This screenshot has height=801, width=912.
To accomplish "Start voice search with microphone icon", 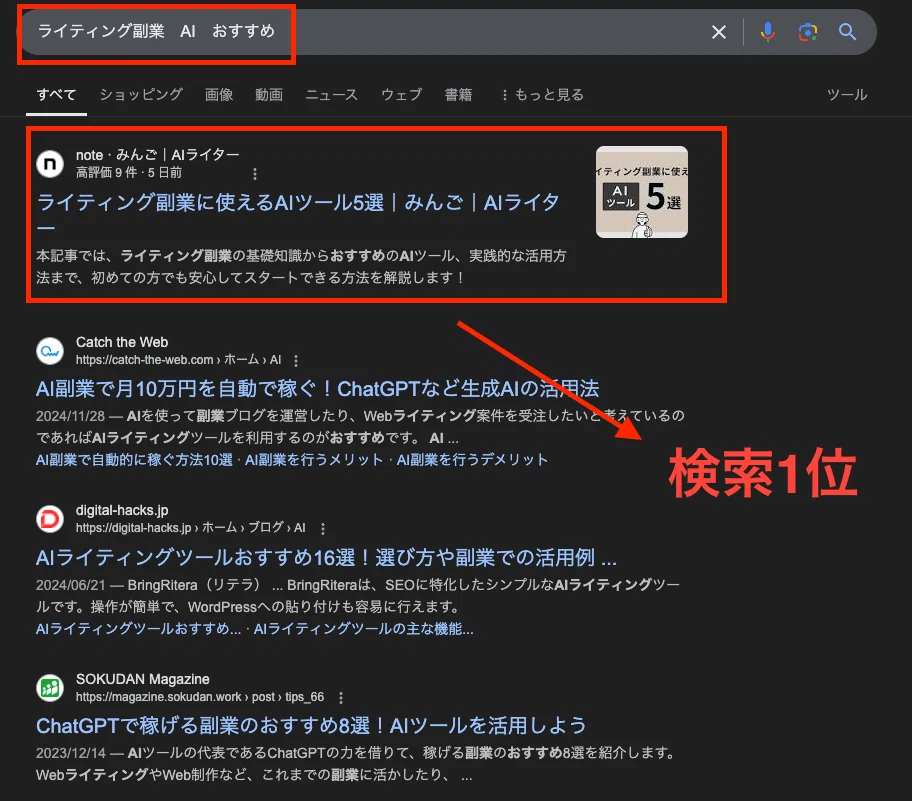I will 768,31.
